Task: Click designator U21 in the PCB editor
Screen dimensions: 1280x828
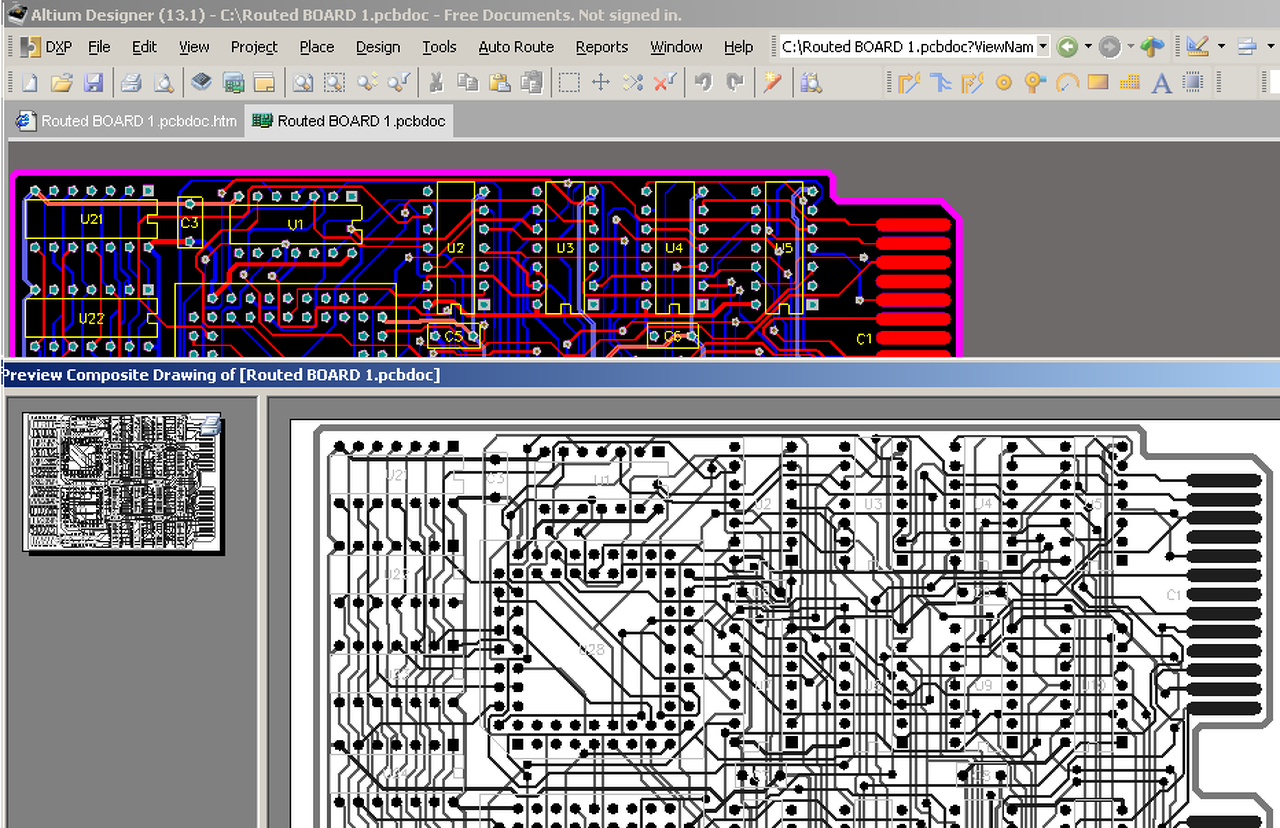Action: click(91, 219)
